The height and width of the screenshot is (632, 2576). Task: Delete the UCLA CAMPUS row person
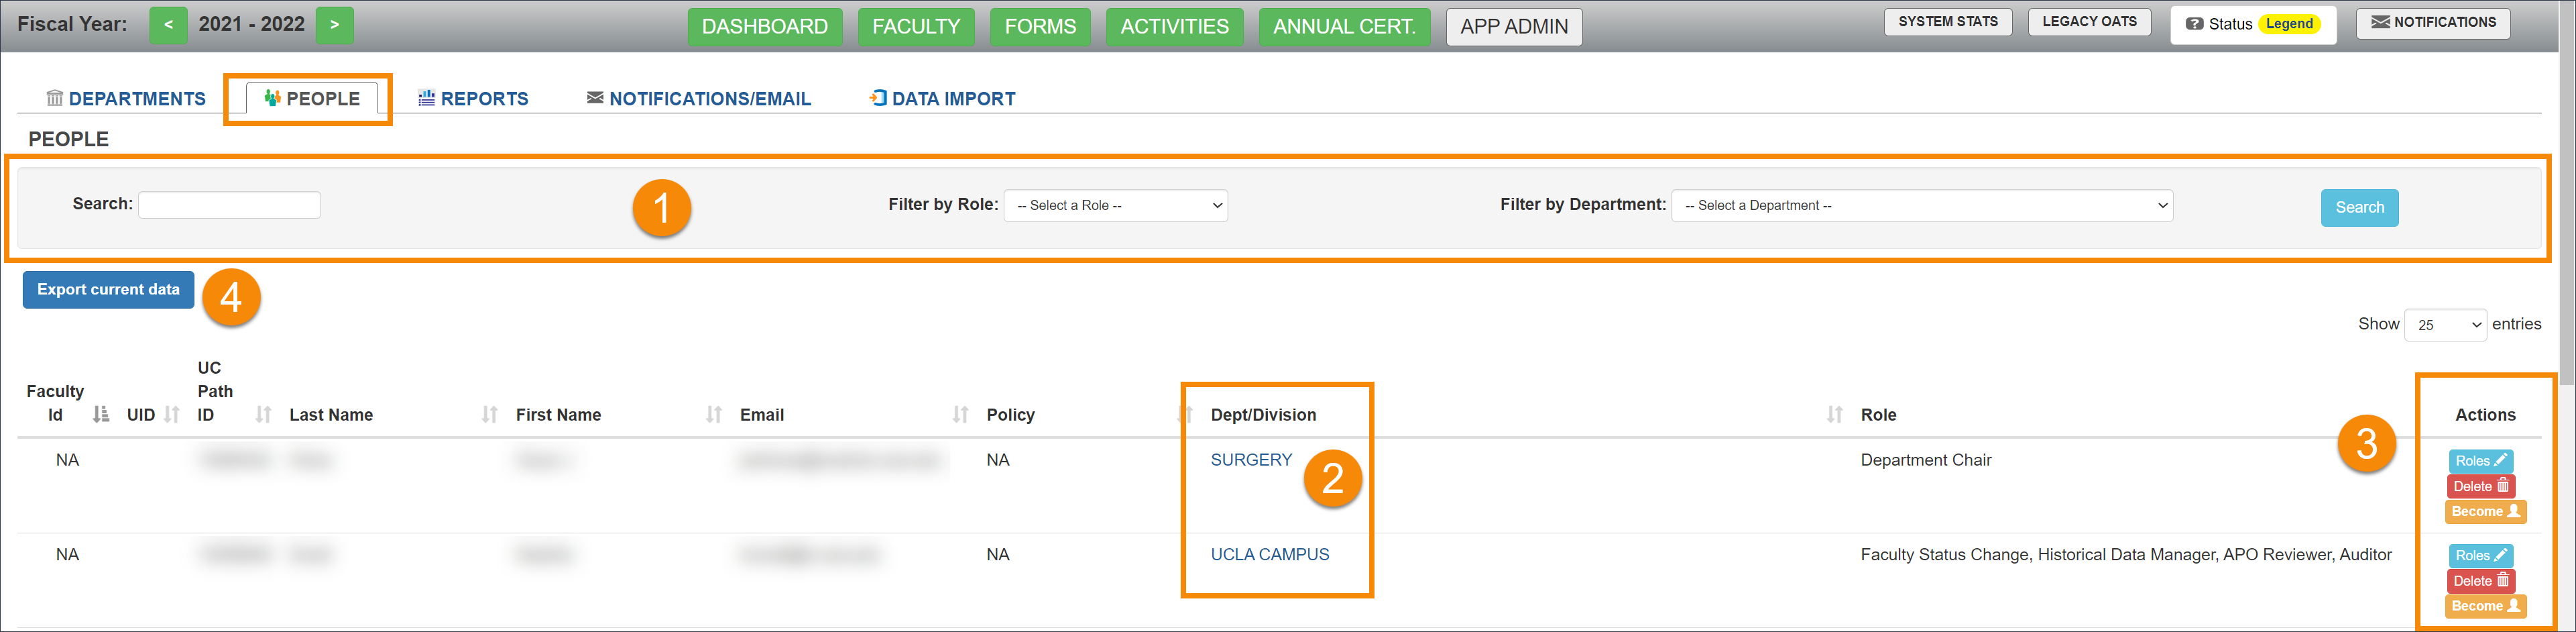click(2480, 581)
